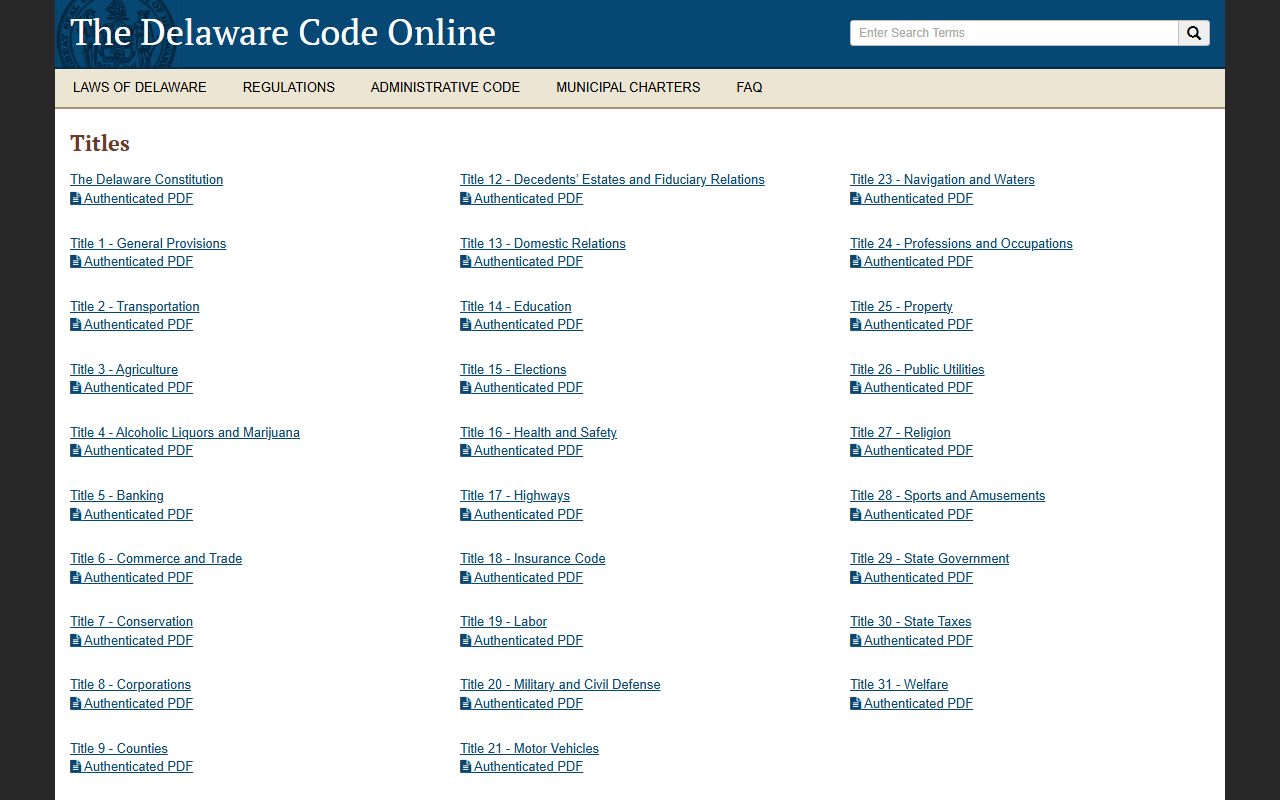Screen dimensions: 1280x800
Task: Click PDF document icon under Title 4
Action: pos(76,450)
